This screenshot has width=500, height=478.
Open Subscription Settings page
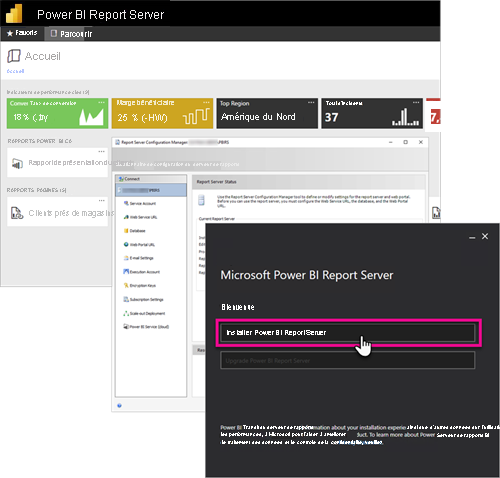point(143,299)
